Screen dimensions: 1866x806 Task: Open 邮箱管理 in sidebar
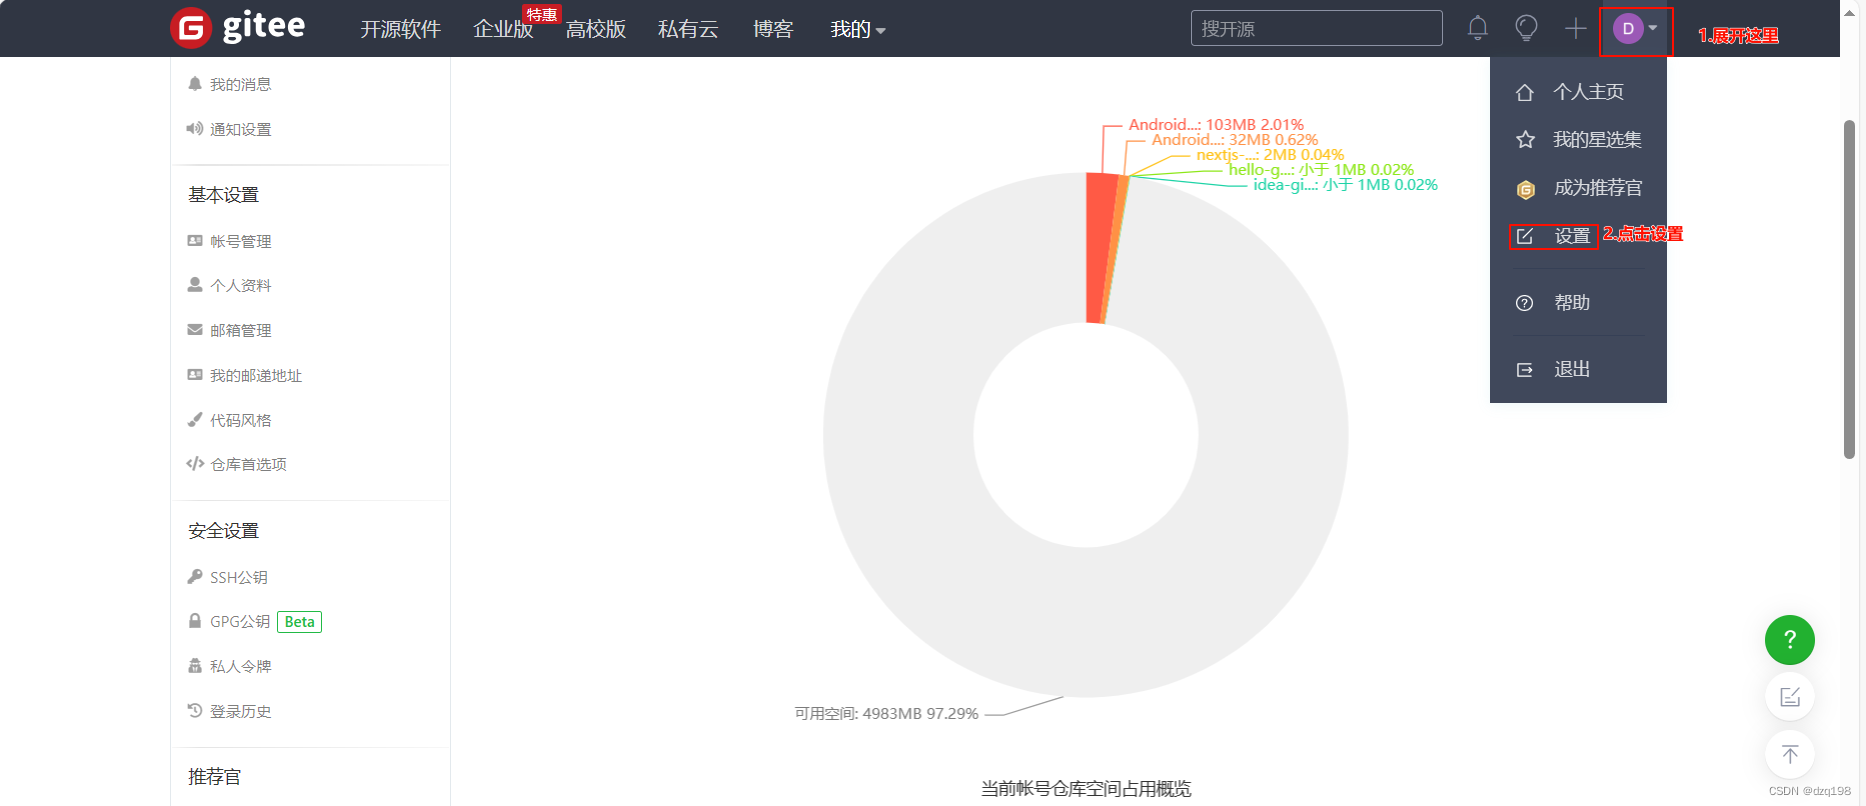click(241, 330)
